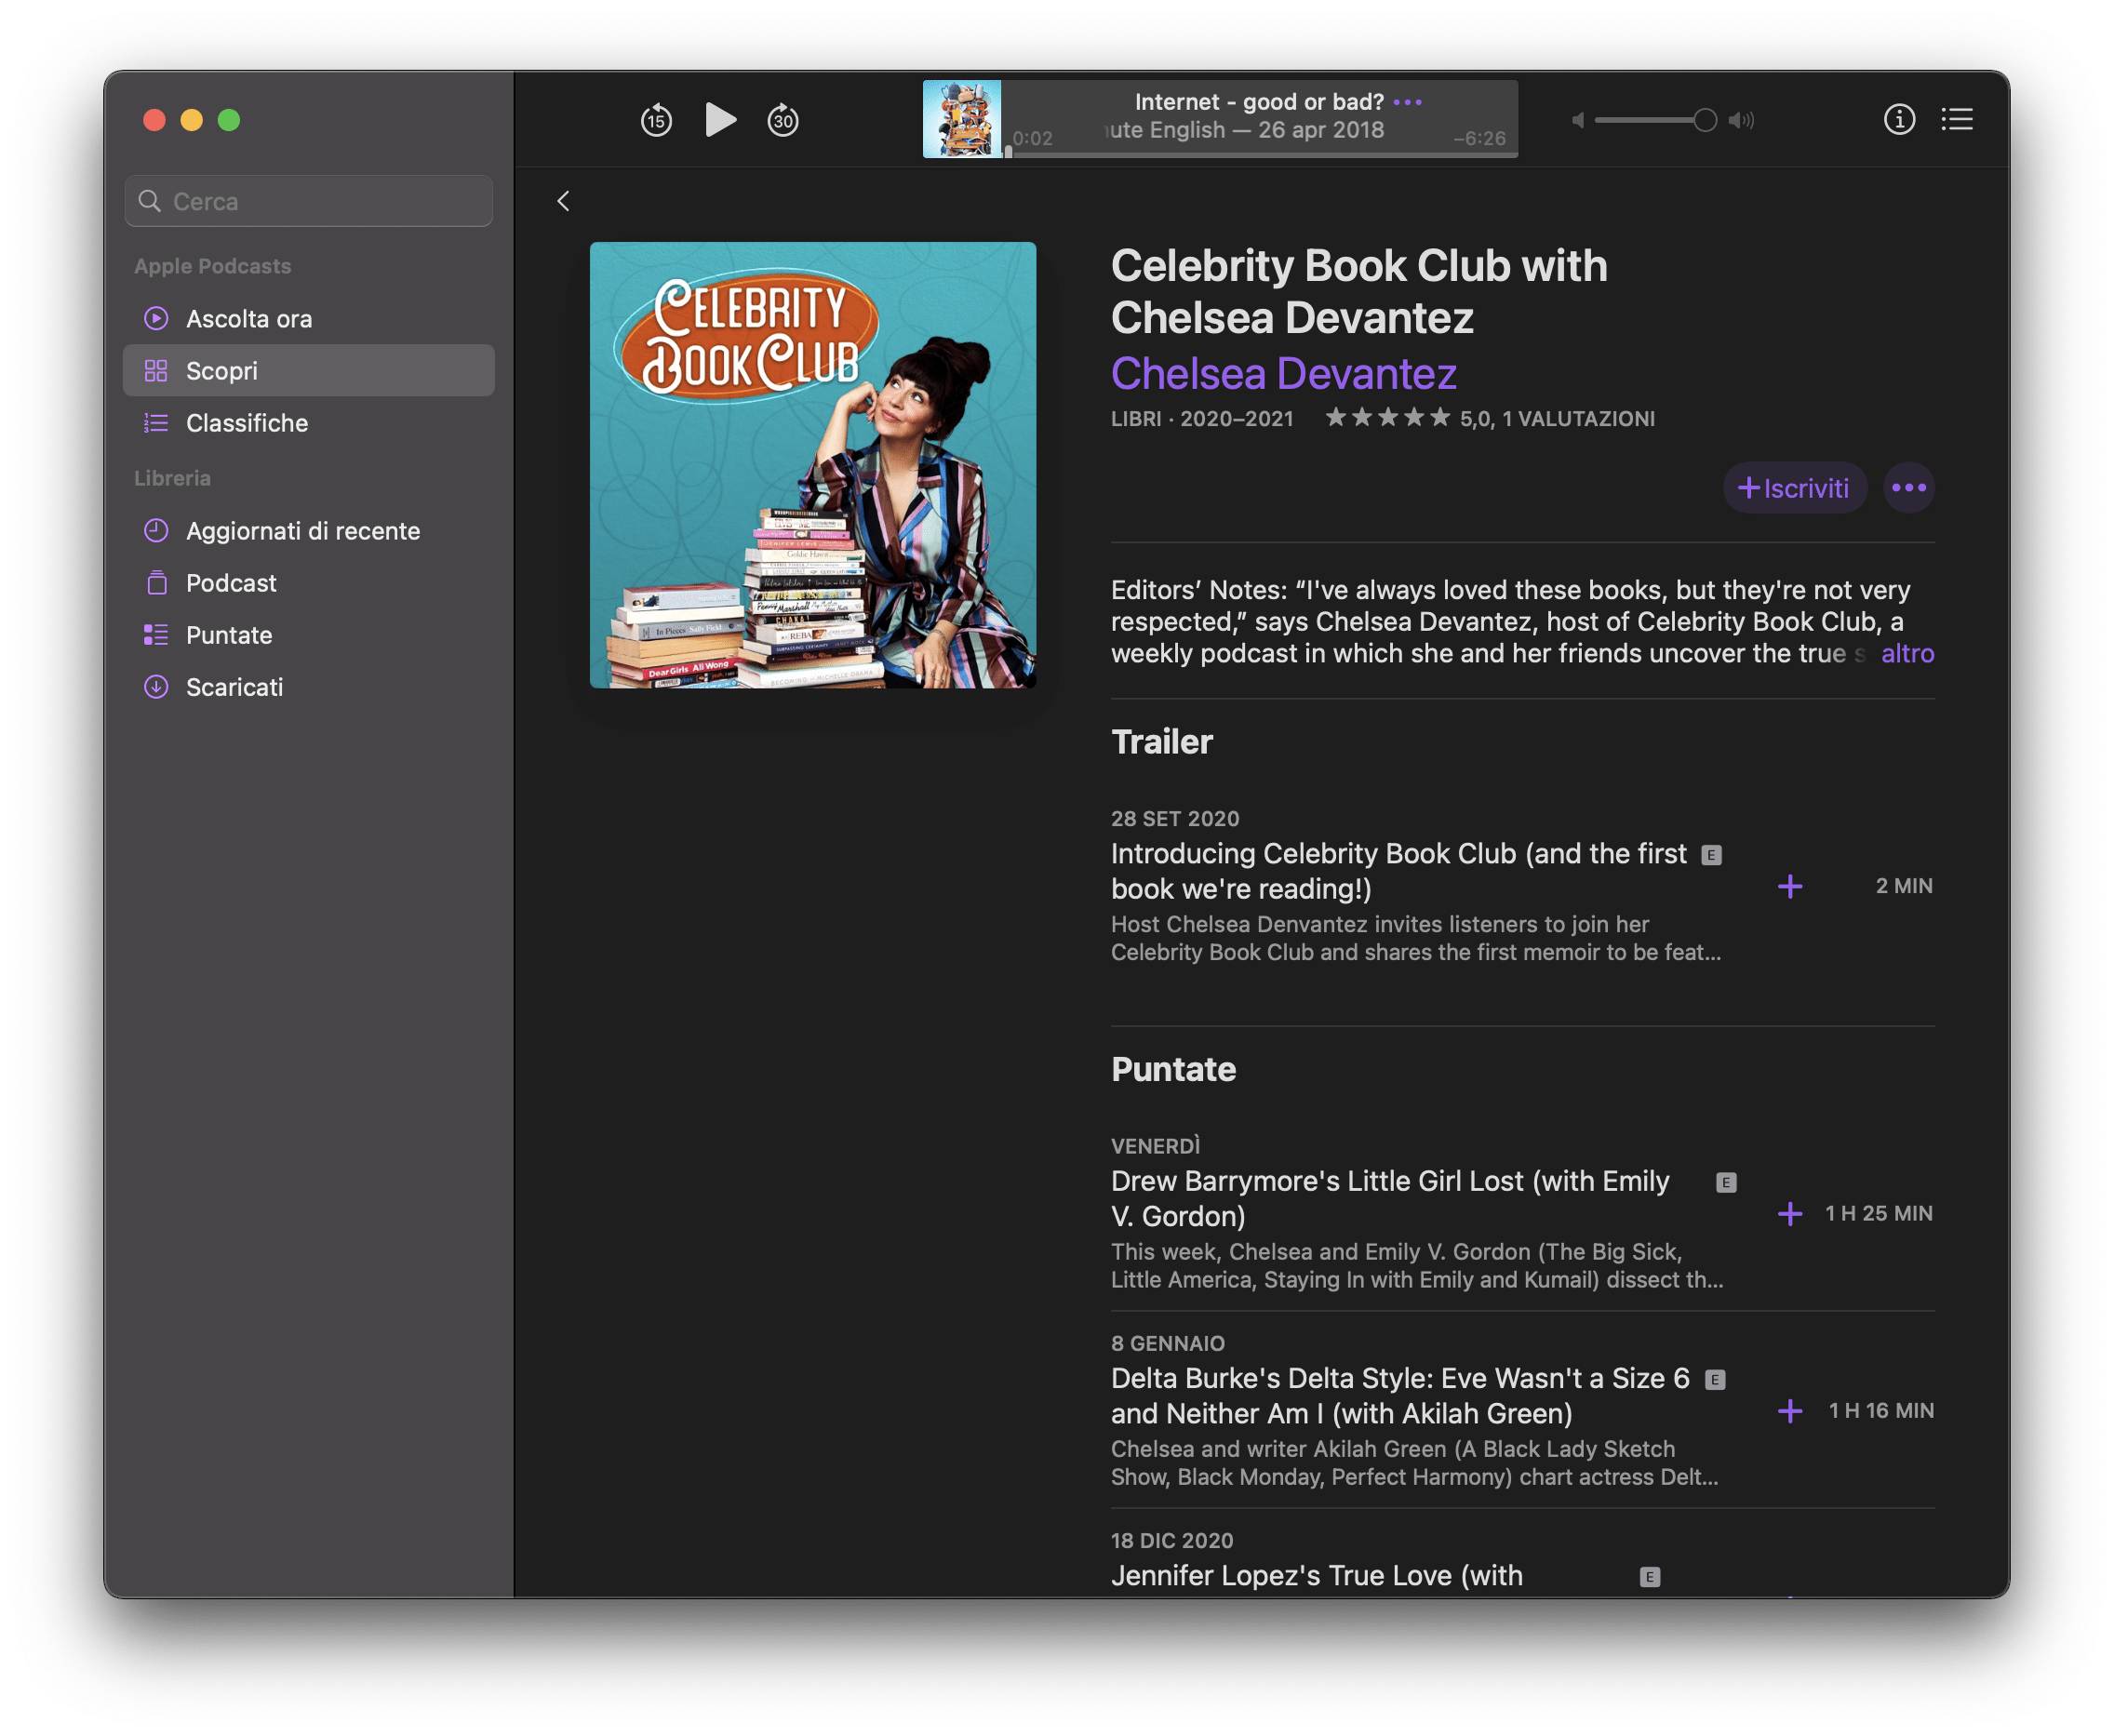
Task: Click the 'VENERDÌ' date label
Action: pos(1155,1146)
